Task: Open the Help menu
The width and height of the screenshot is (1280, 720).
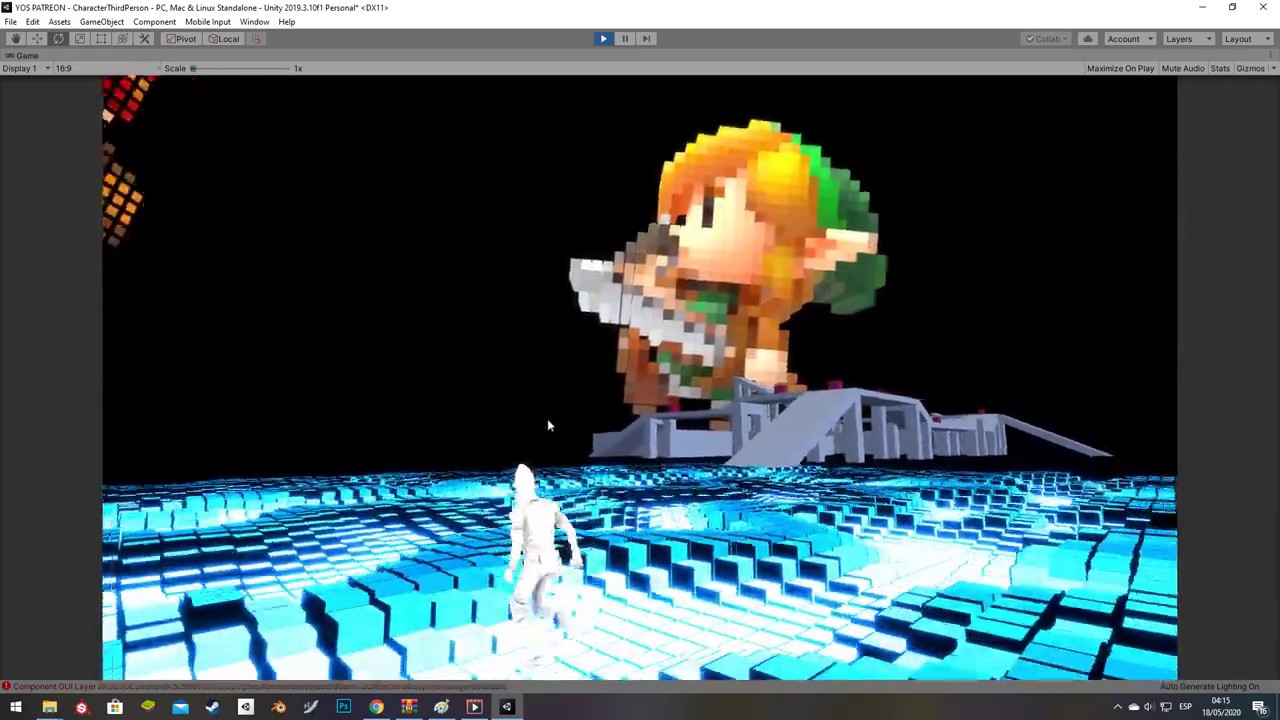Action: point(287,22)
